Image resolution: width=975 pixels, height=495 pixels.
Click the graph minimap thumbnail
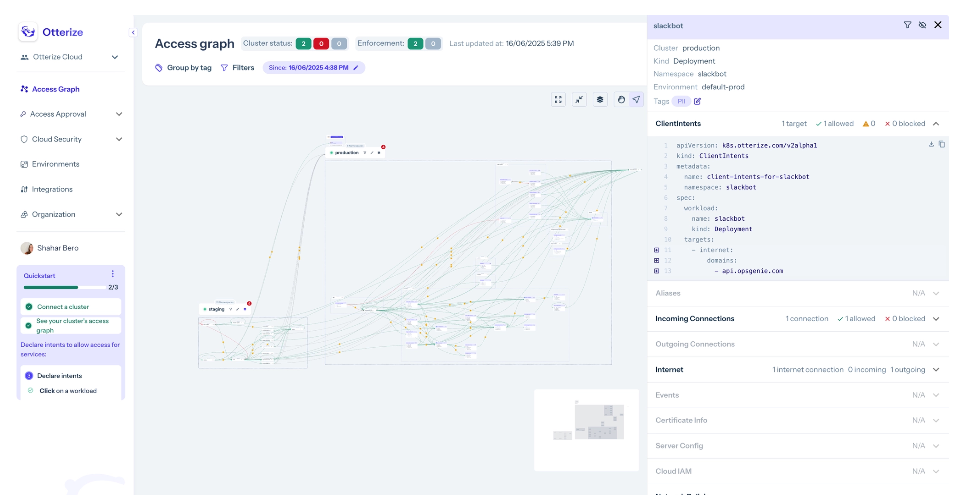pyautogui.click(x=586, y=430)
